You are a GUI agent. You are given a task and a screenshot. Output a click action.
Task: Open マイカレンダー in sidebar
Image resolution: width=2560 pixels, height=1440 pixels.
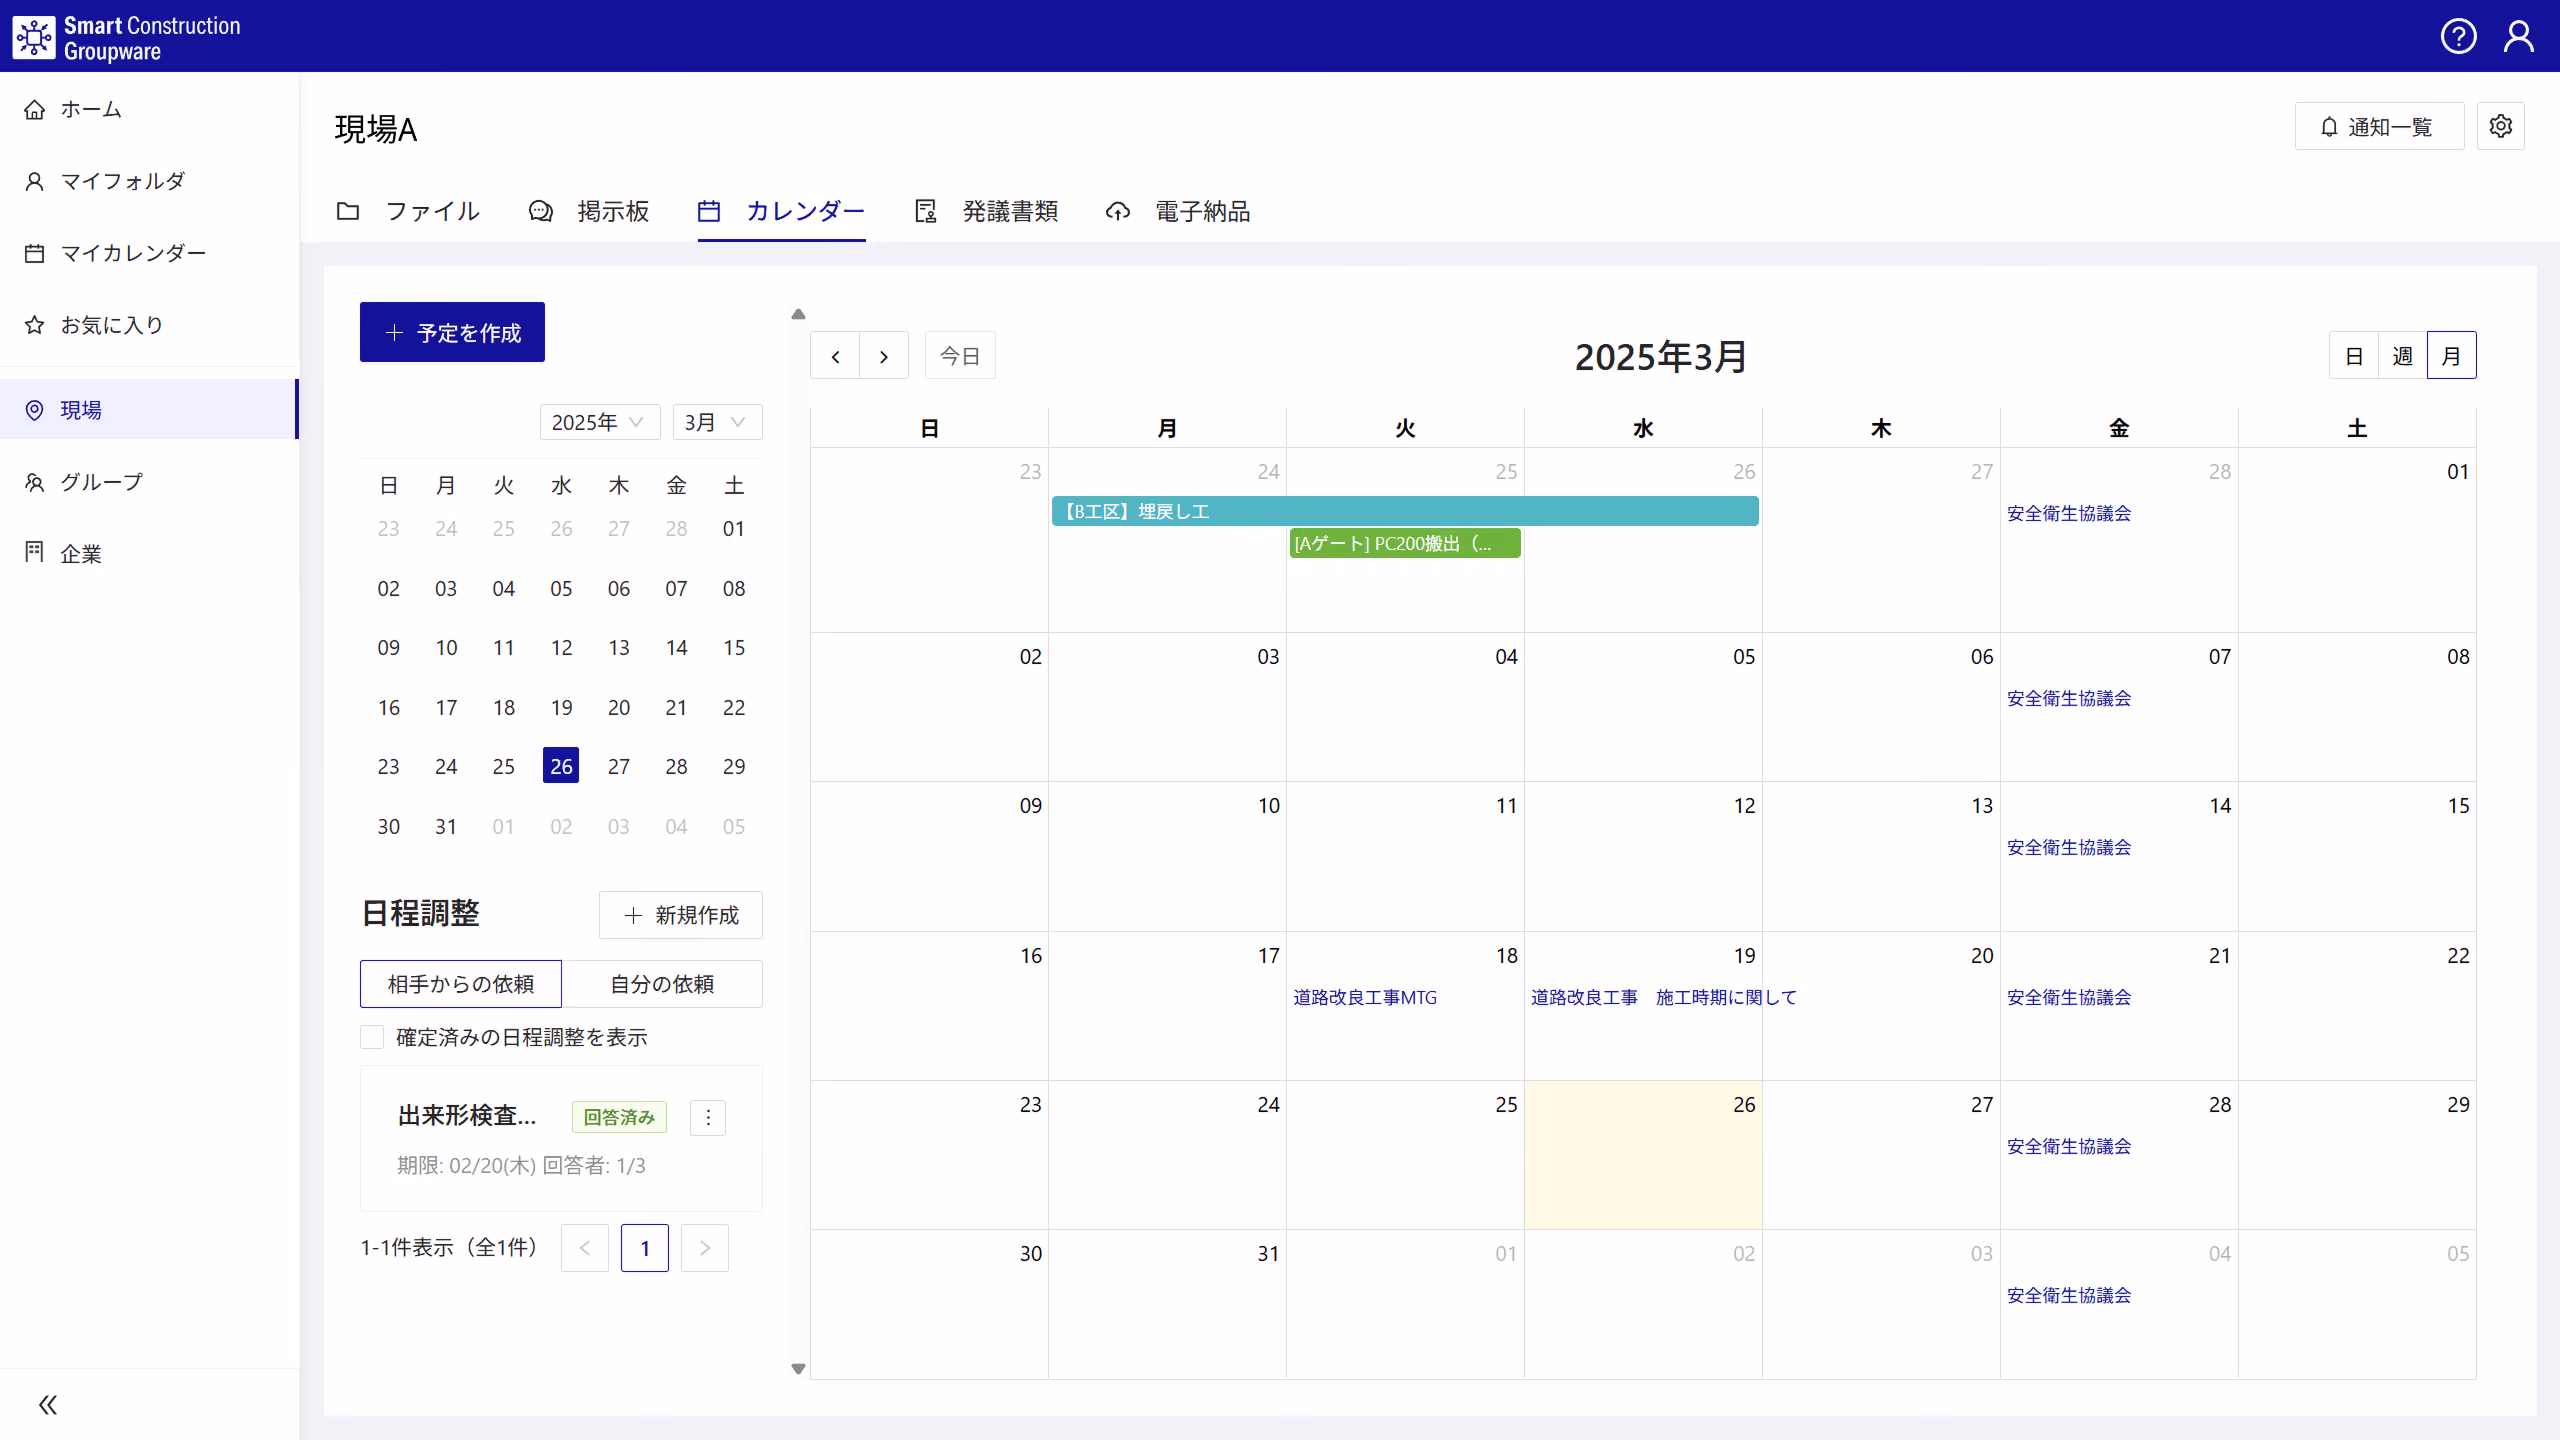[x=150, y=253]
